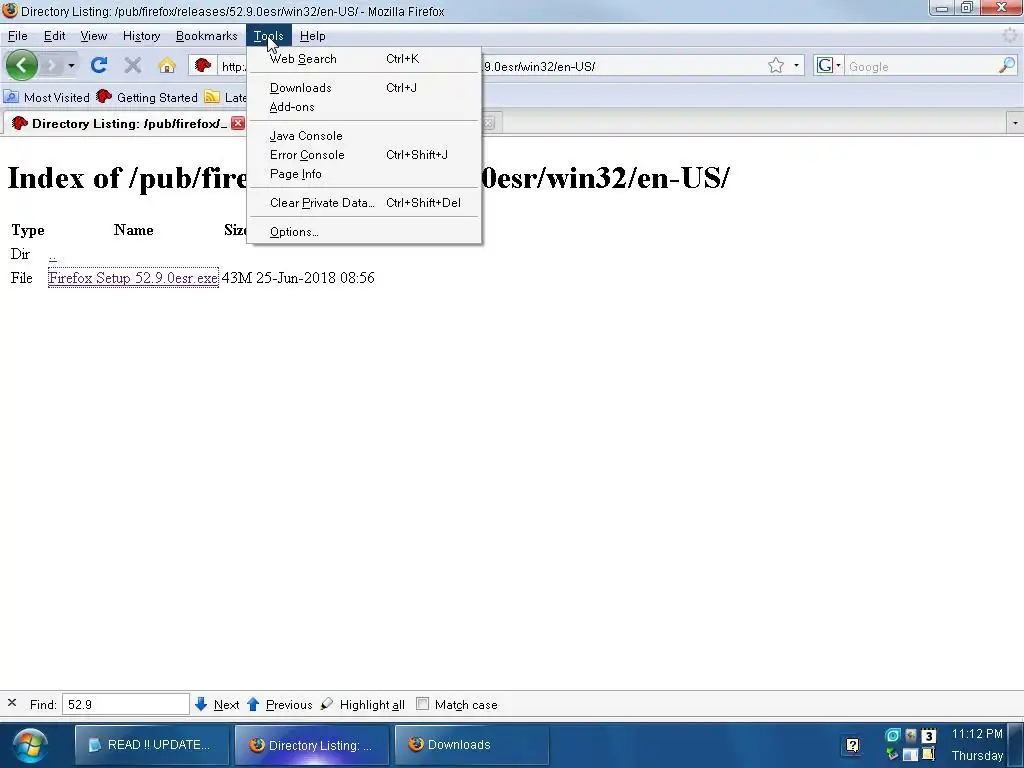Open the Home page icon
1024x768 pixels.
pos(167,65)
